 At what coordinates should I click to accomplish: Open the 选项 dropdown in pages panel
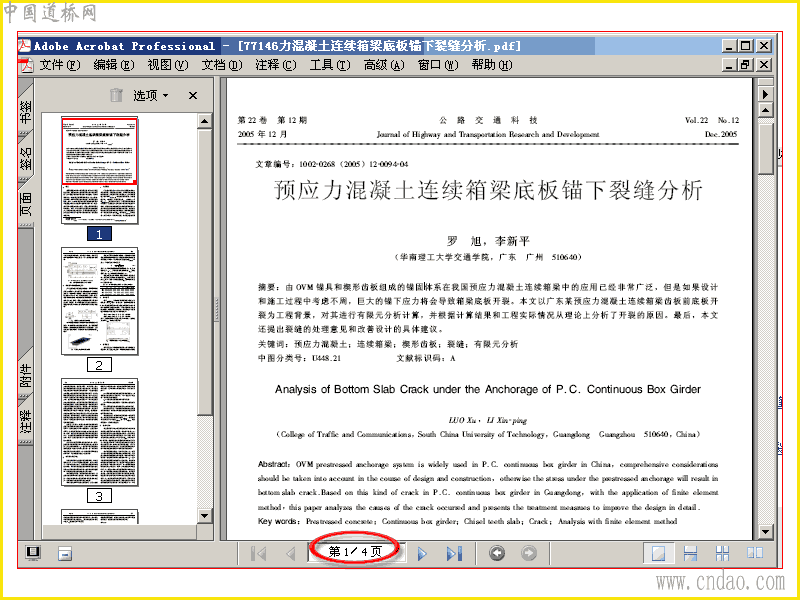coord(151,95)
